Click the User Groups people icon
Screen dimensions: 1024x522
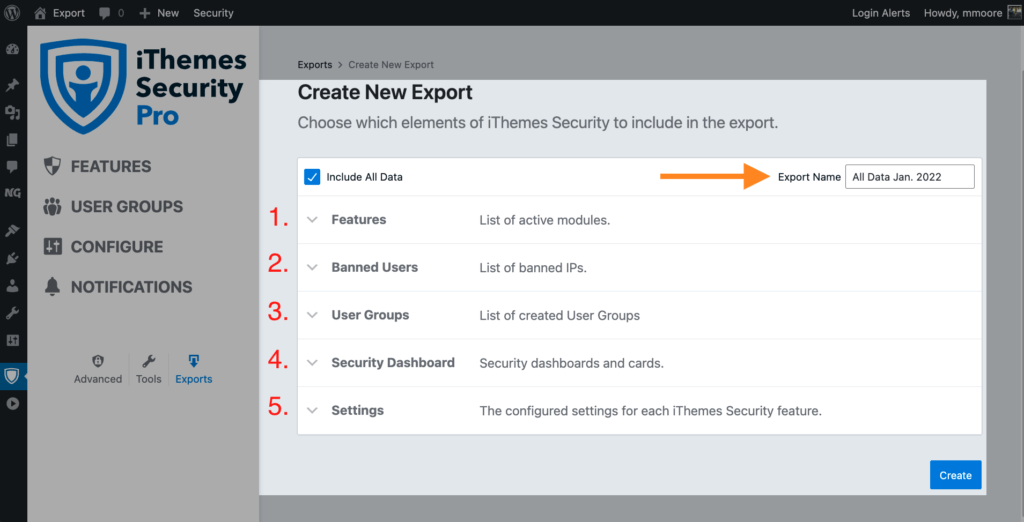(x=52, y=206)
